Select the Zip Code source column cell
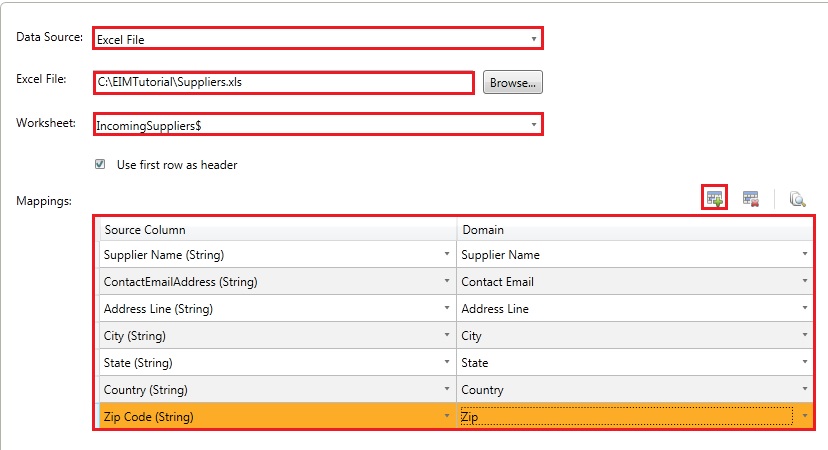 (x=270, y=417)
